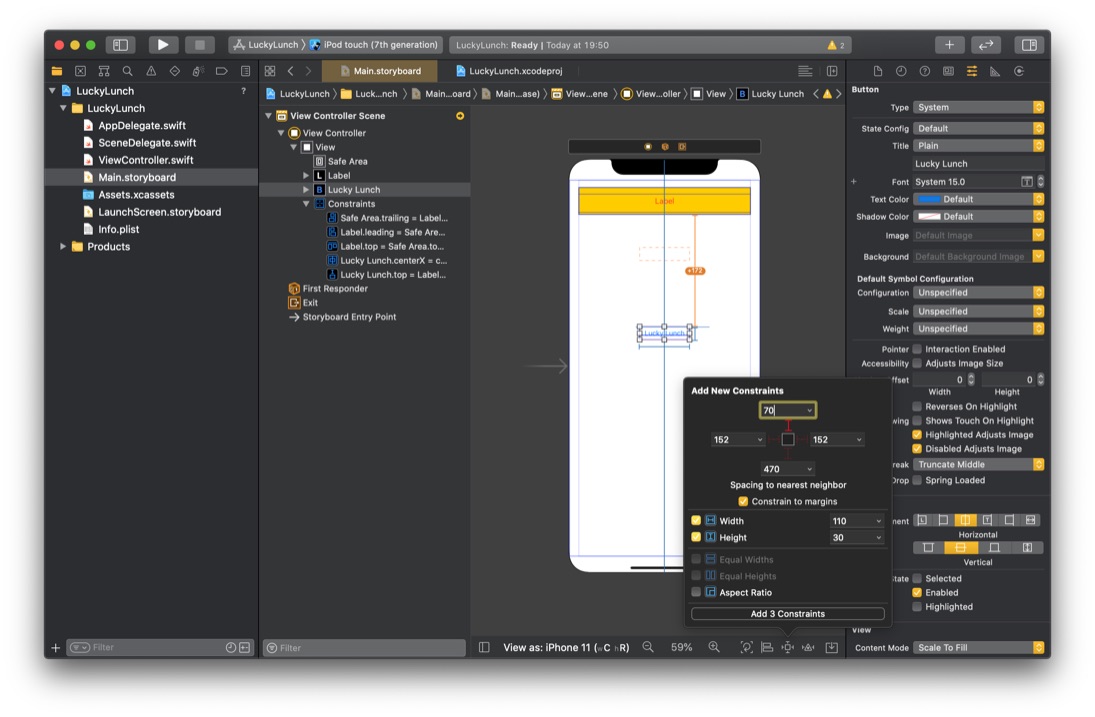The width and height of the screenshot is (1095, 717).
Task: Zoom out the storyboard canvas
Action: [648, 647]
